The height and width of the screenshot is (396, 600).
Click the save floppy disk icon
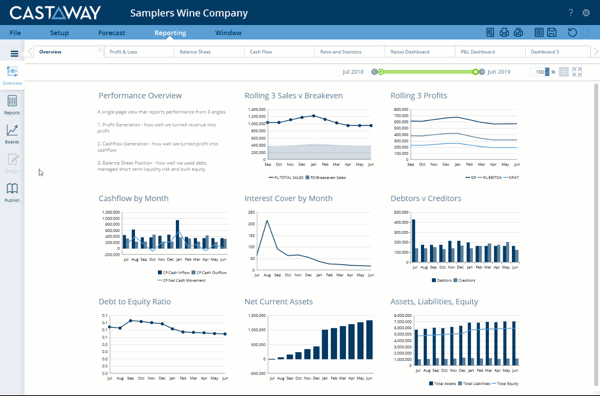552,33
